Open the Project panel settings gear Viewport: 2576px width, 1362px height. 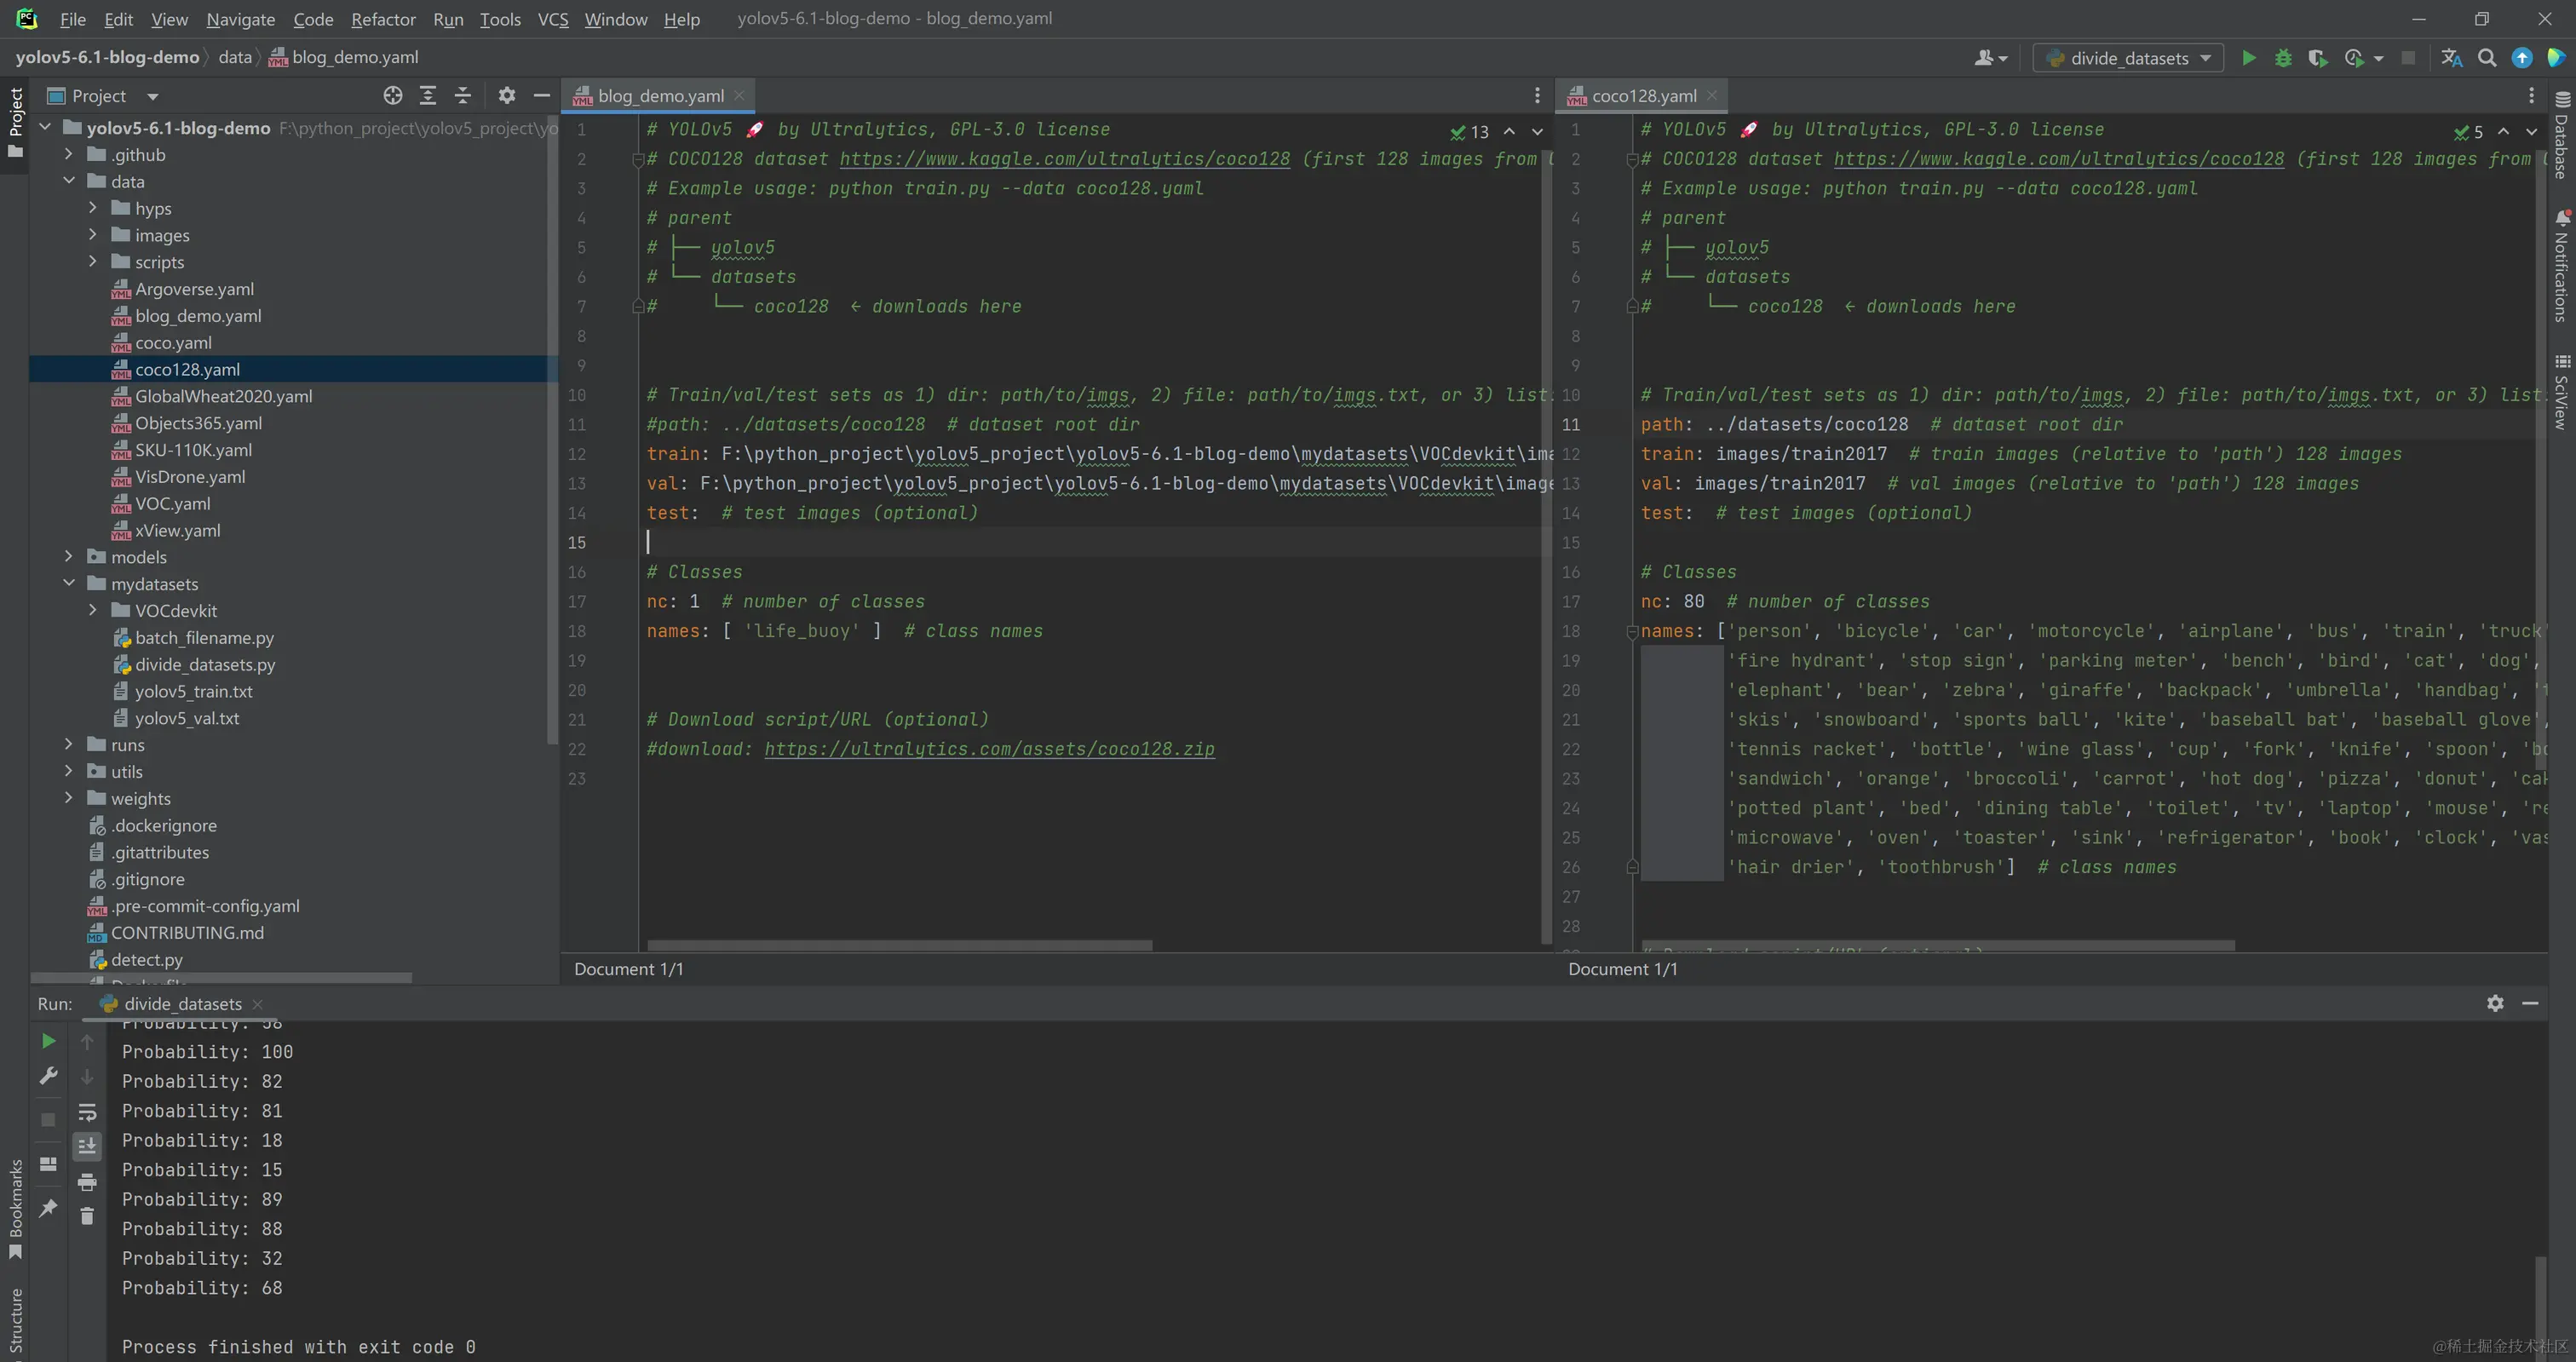[507, 96]
